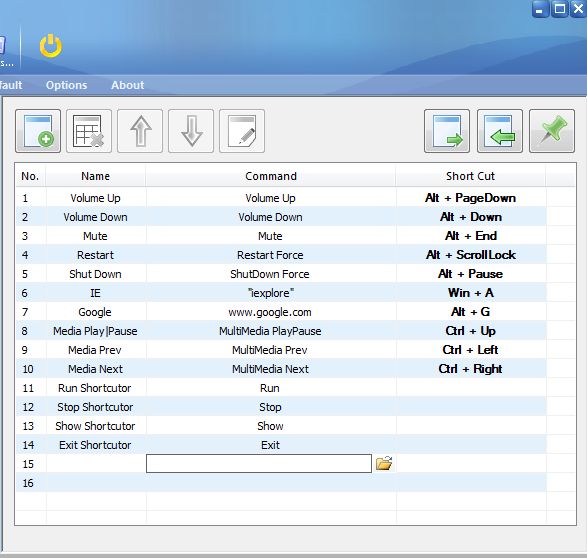Viewport: 587px width, 558px height.
Task: Click the "iexplore" command cell
Action: click(x=271, y=293)
